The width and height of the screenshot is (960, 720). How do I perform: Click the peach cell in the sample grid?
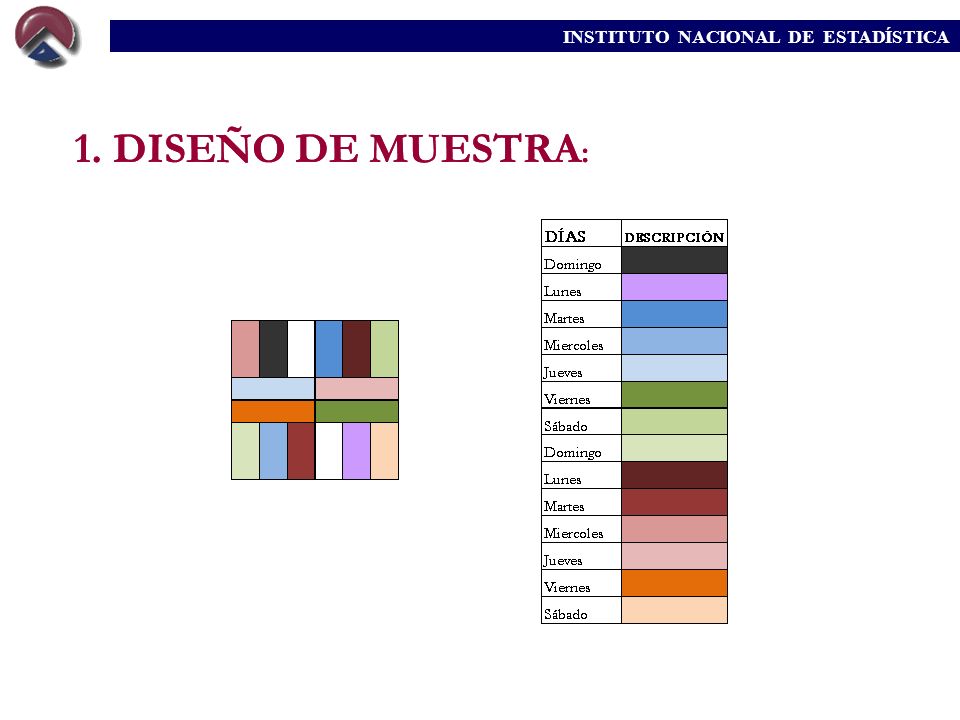pyautogui.click(x=384, y=451)
